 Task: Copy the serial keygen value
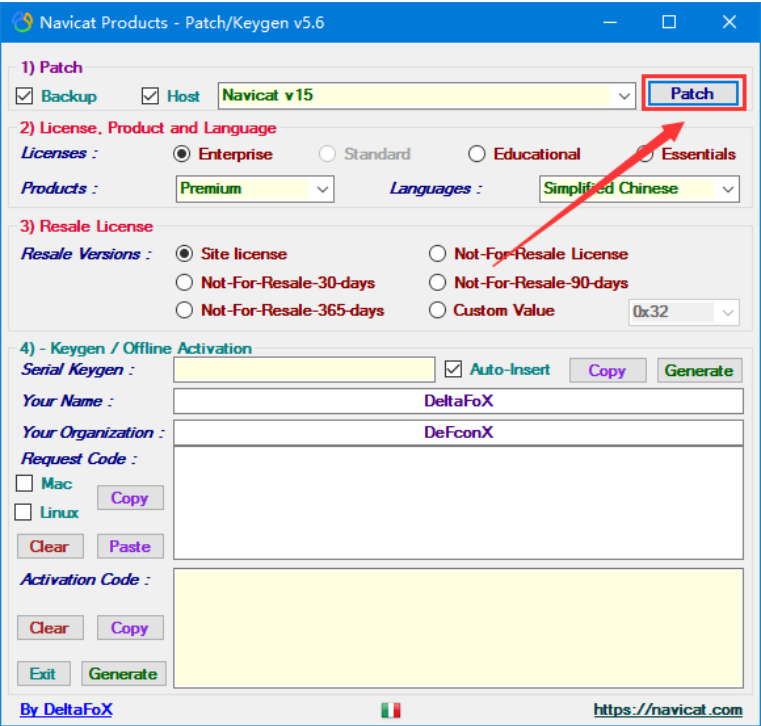coord(608,370)
